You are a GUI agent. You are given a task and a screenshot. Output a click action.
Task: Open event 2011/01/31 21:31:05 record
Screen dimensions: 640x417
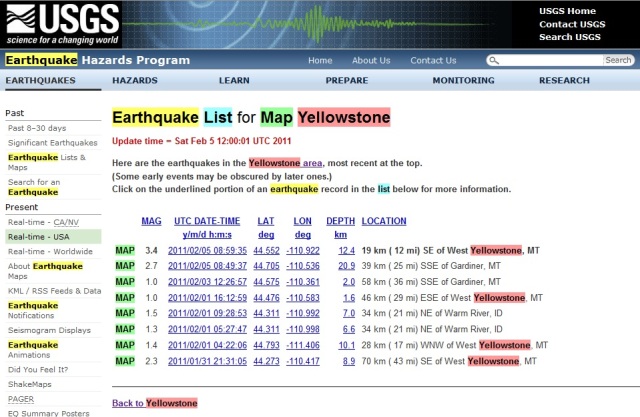click(x=207, y=361)
